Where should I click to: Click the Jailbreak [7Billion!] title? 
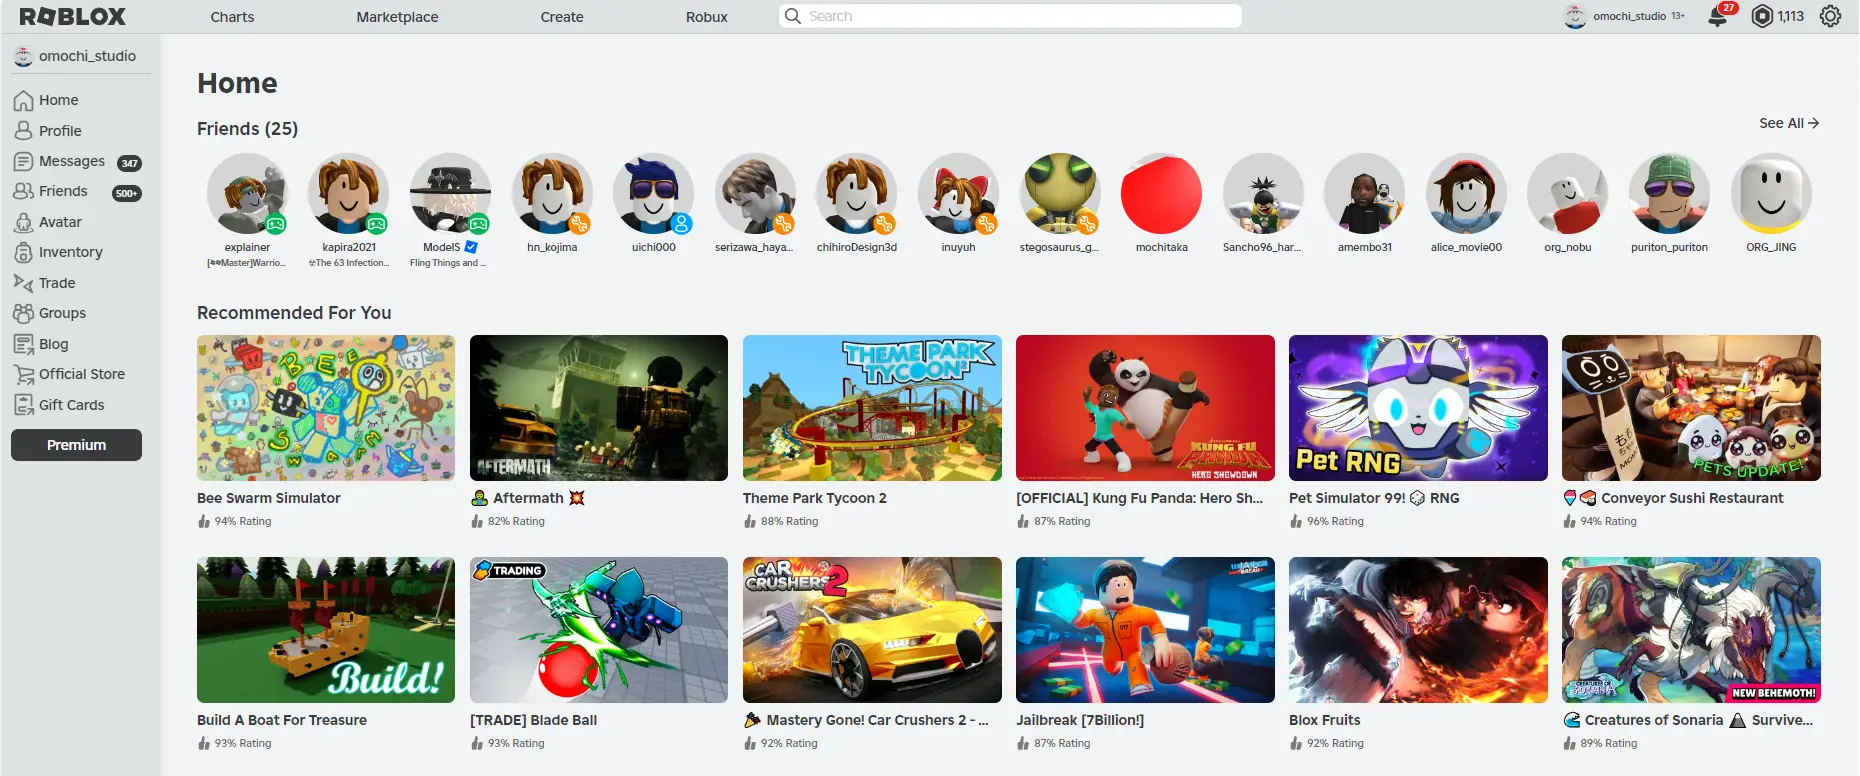[1080, 720]
